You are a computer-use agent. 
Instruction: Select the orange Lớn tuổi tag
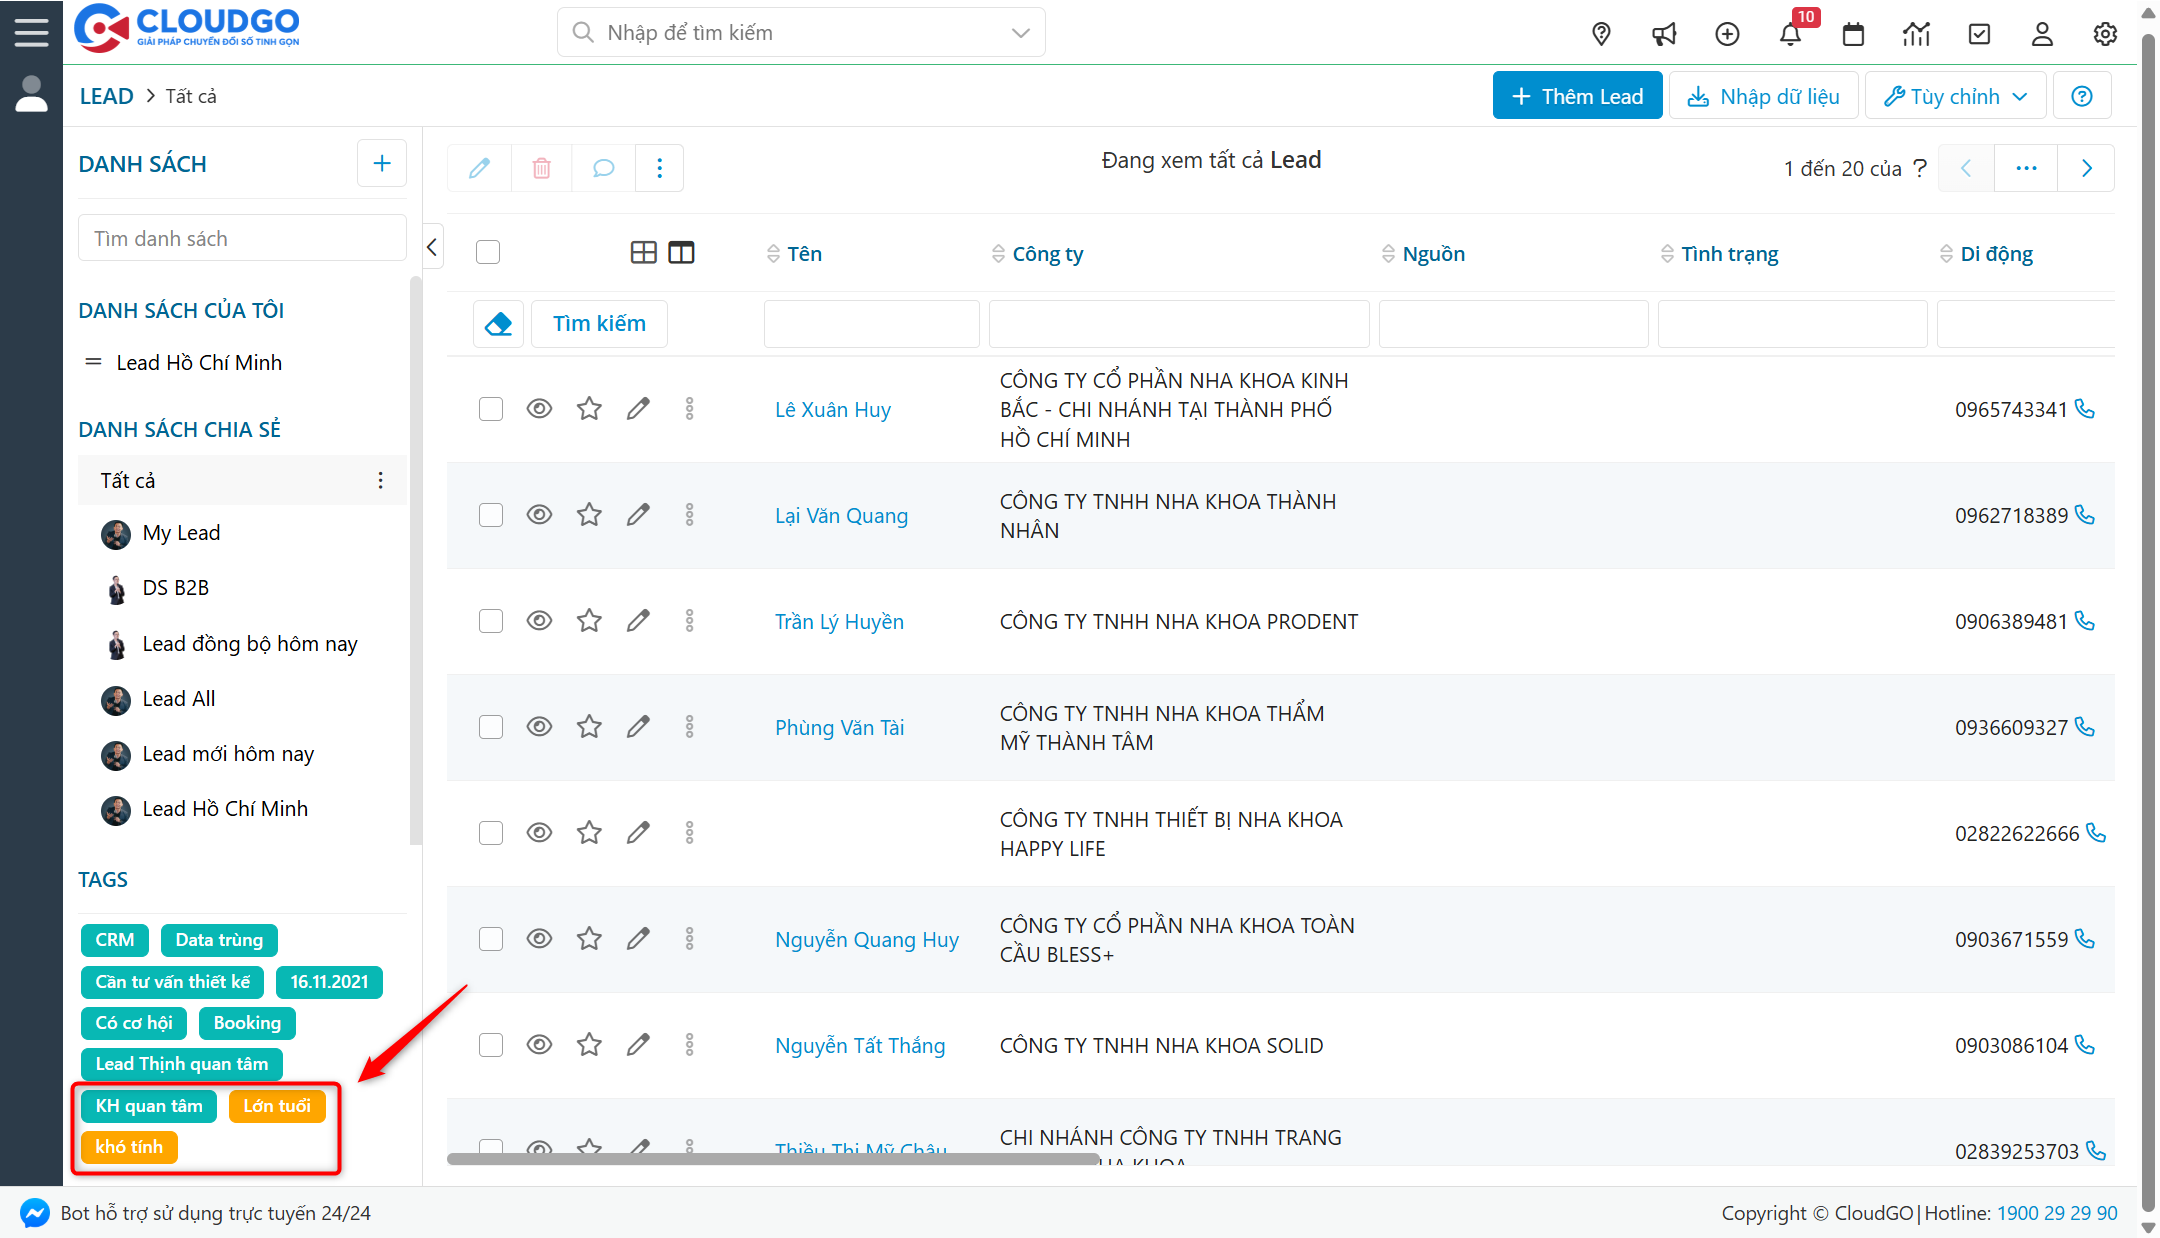(x=277, y=1106)
